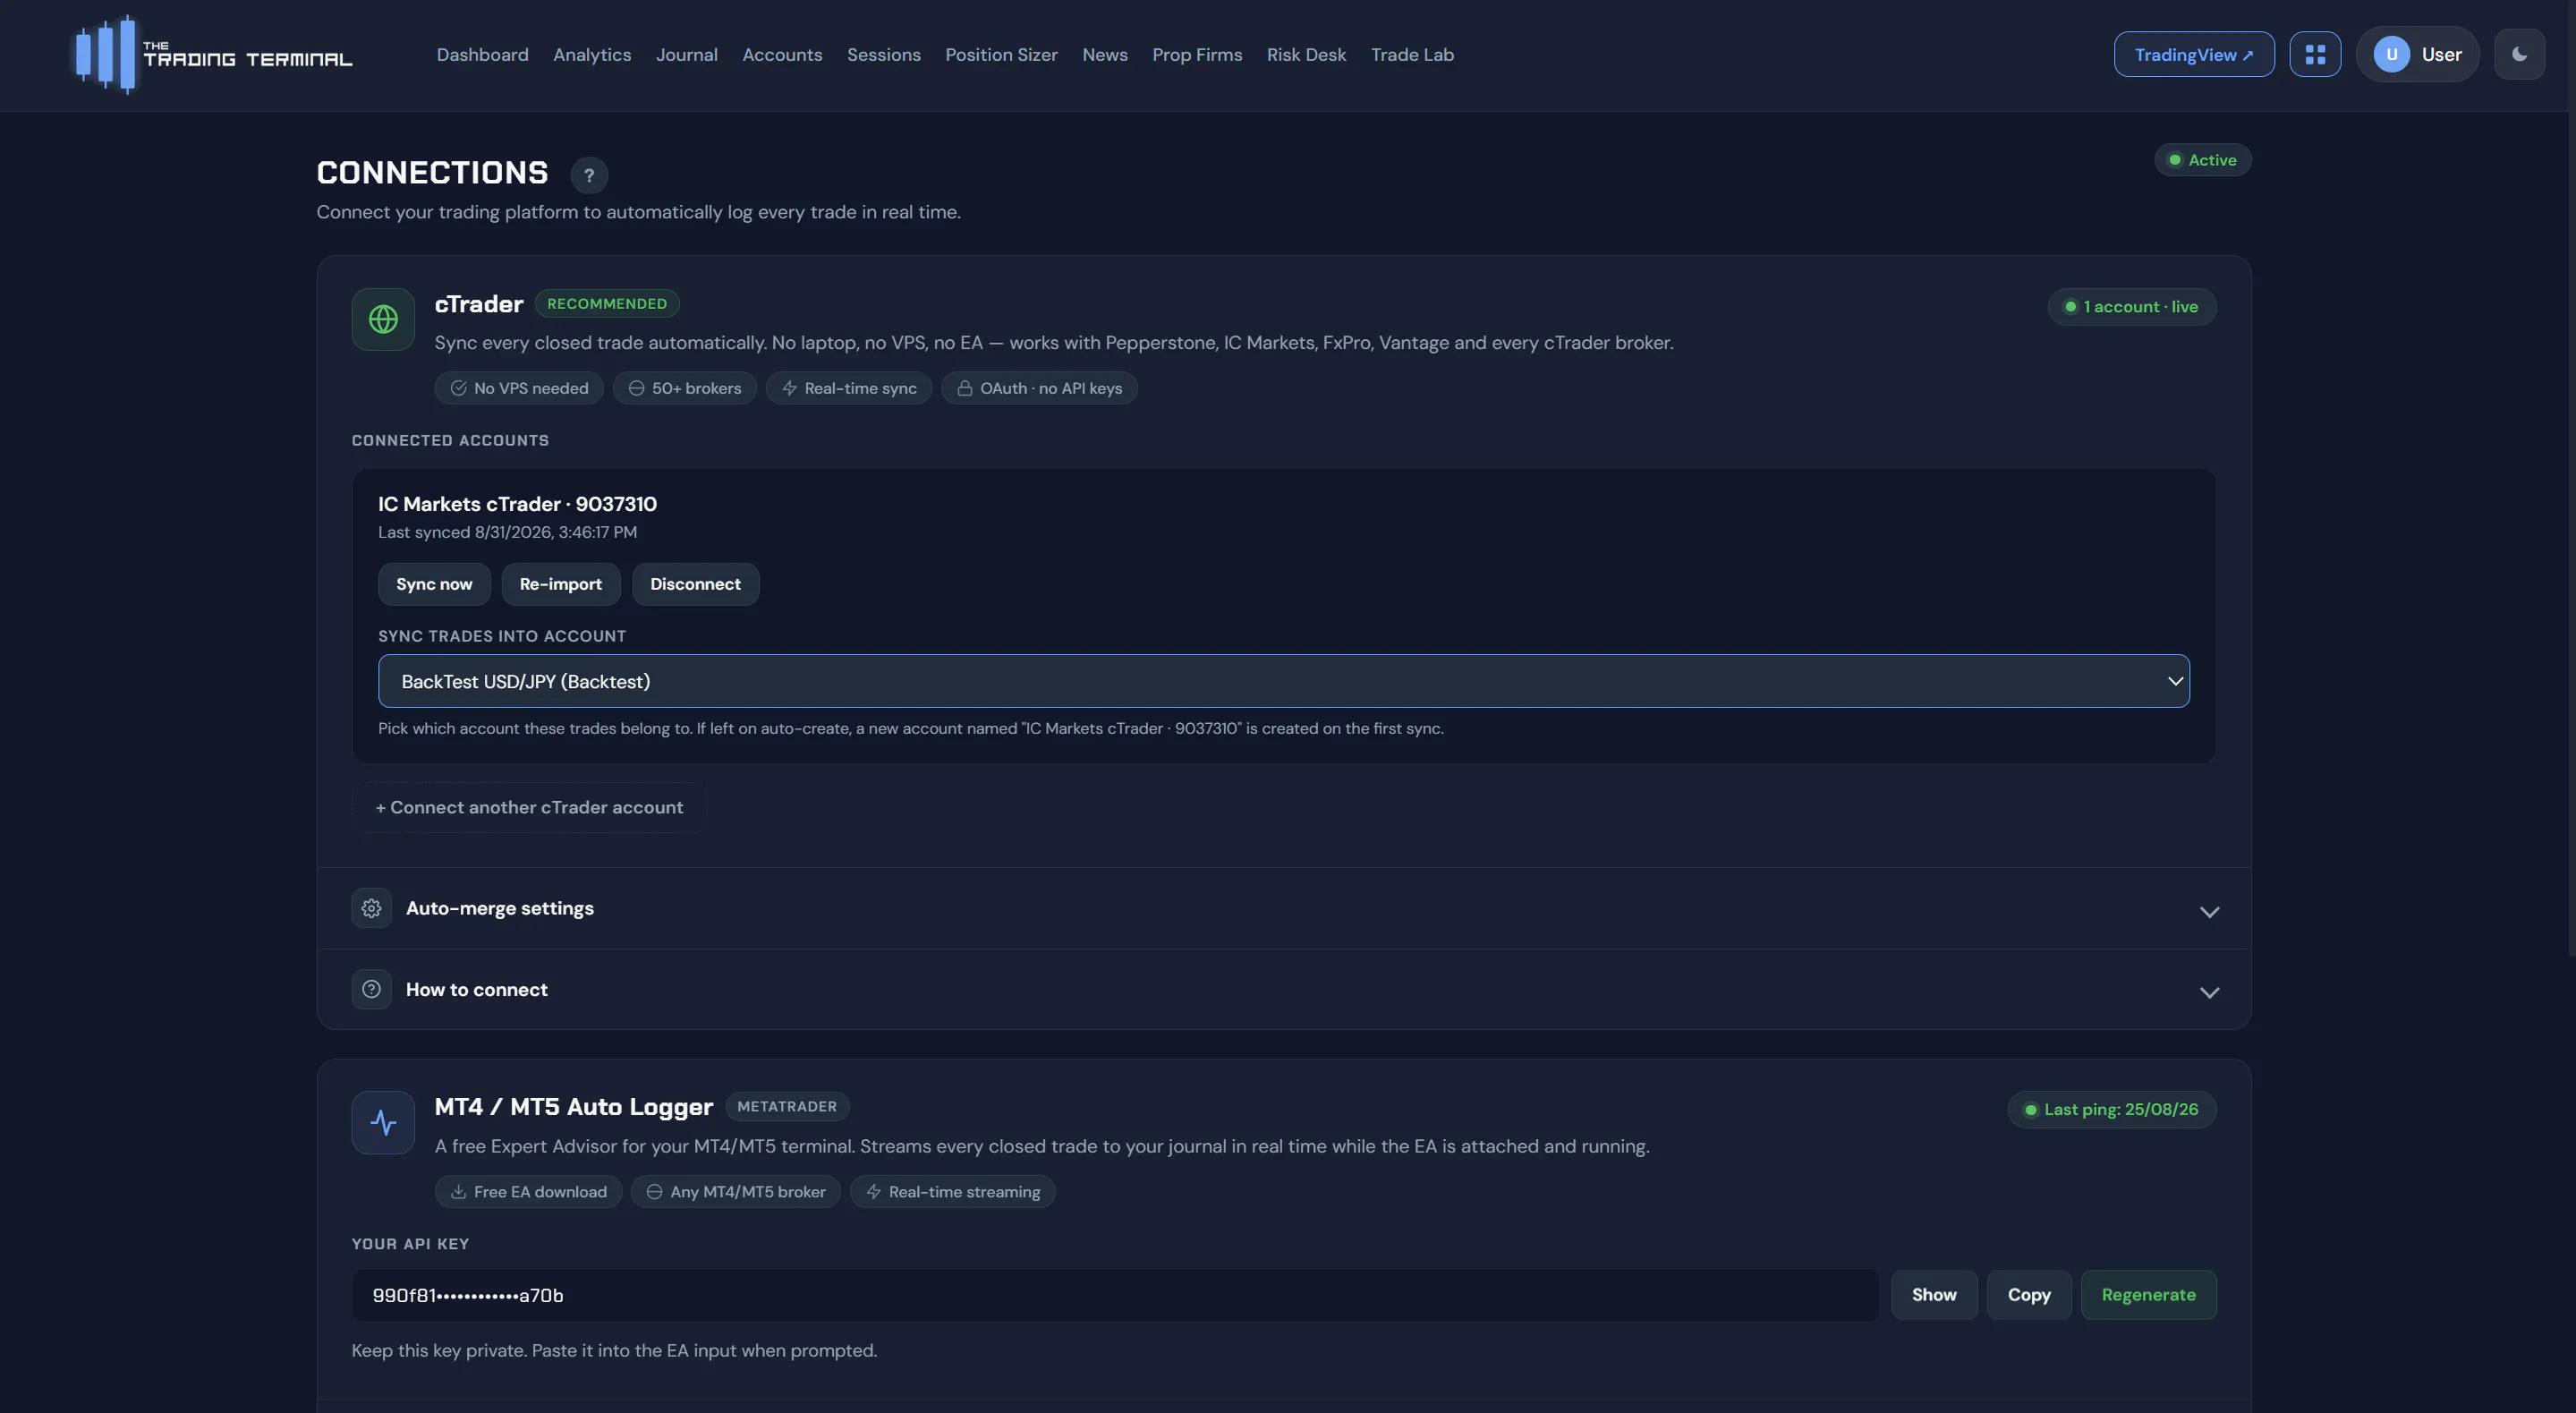Click the 1 account live badge
2576x1413 pixels.
coord(2131,307)
